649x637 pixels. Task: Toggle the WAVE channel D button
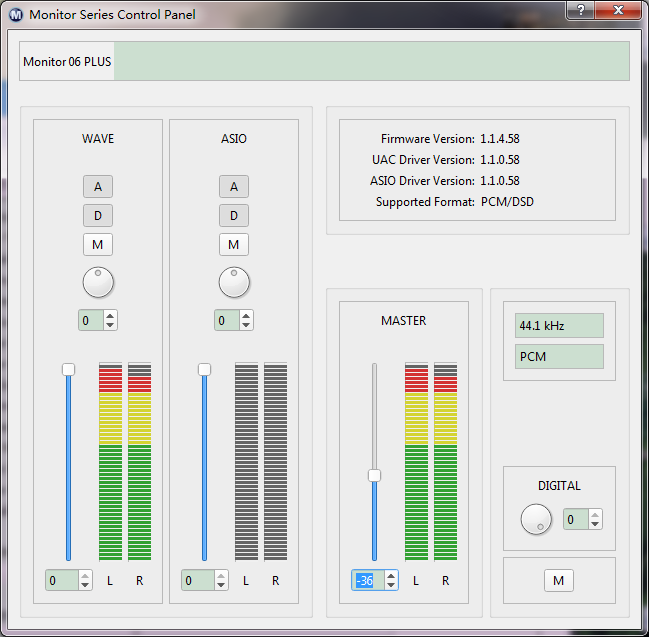coord(98,215)
